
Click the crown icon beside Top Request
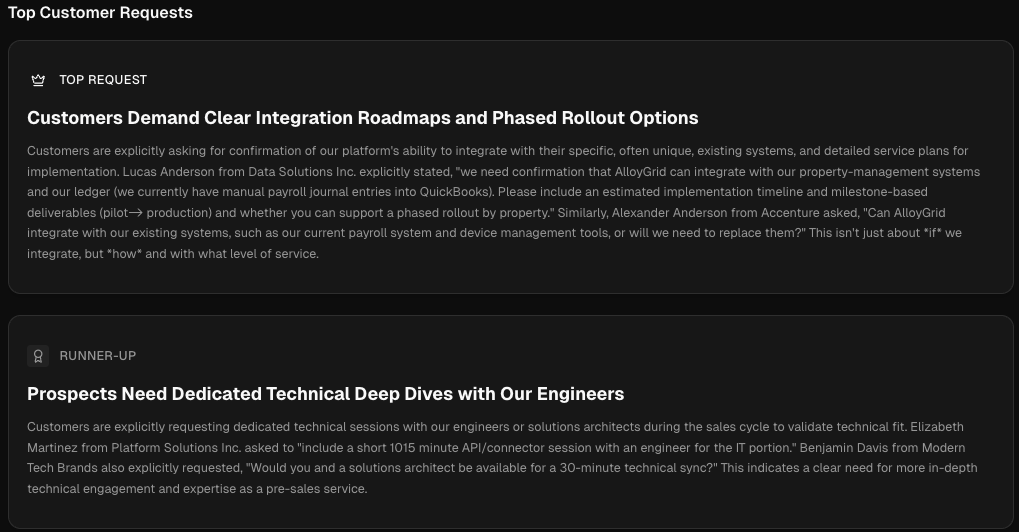tap(38, 80)
